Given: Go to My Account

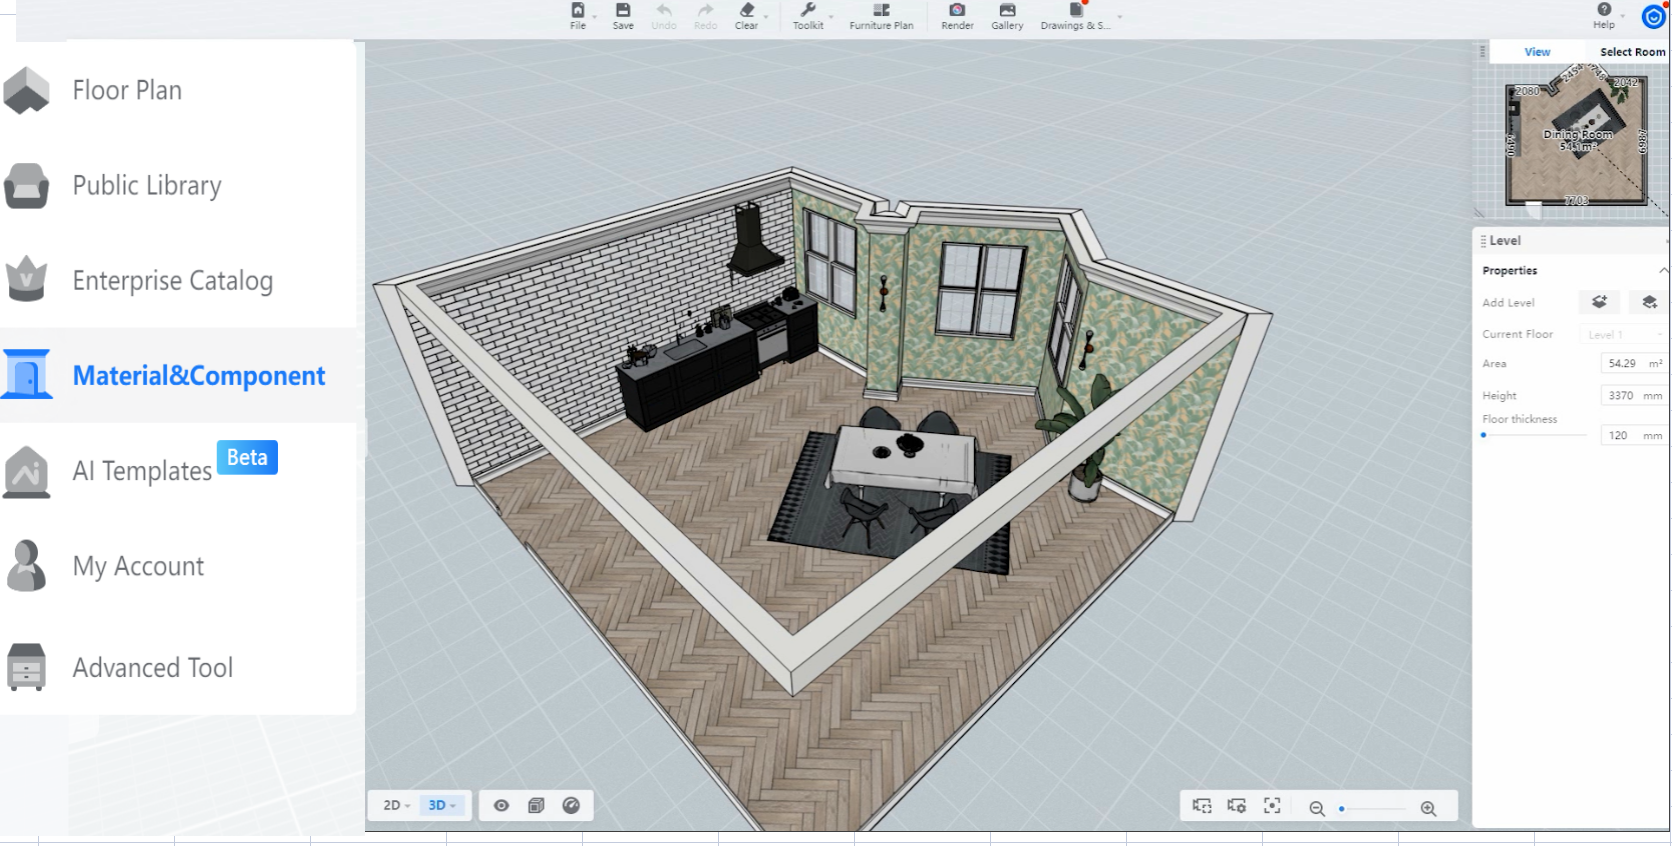Looking at the screenshot, I should 138,567.
